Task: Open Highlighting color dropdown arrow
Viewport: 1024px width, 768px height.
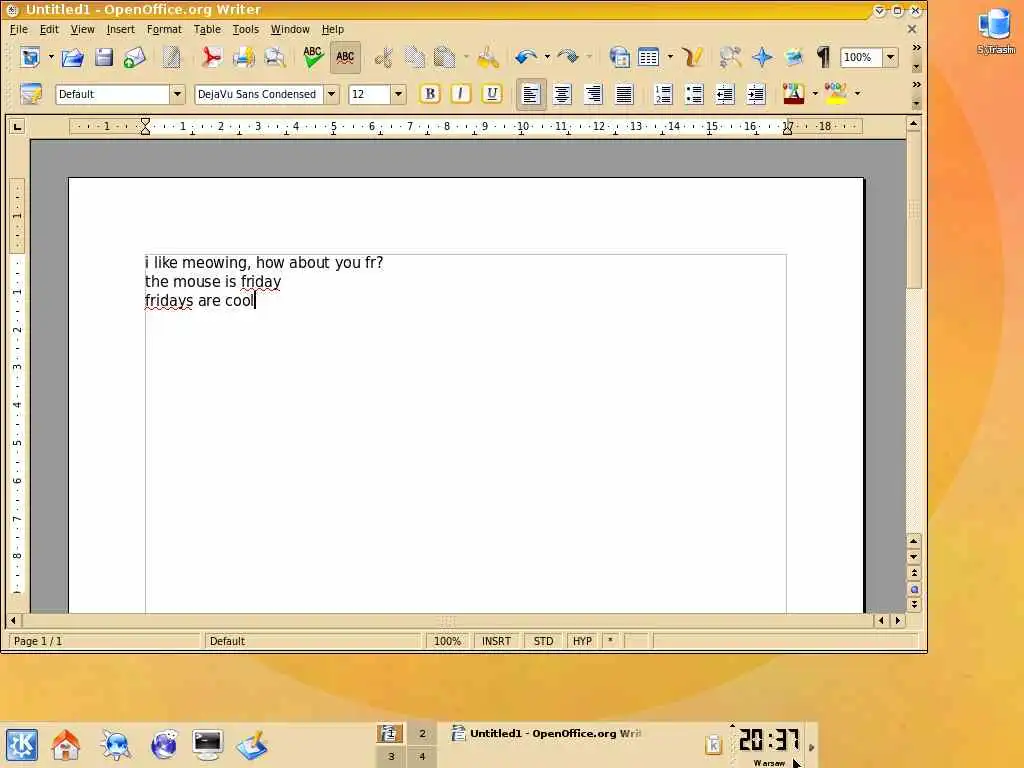Action: [857, 94]
